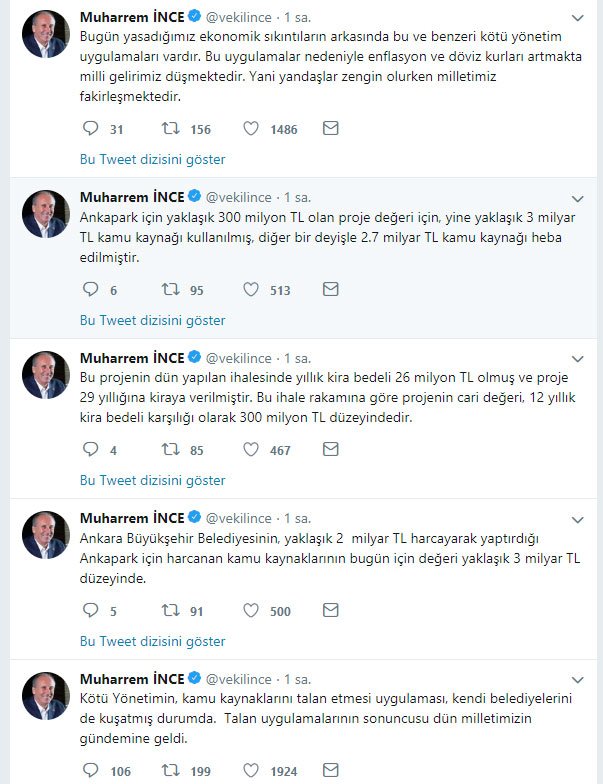
Task: Open direct message icon on 467-likes tweet
Action: [331, 449]
